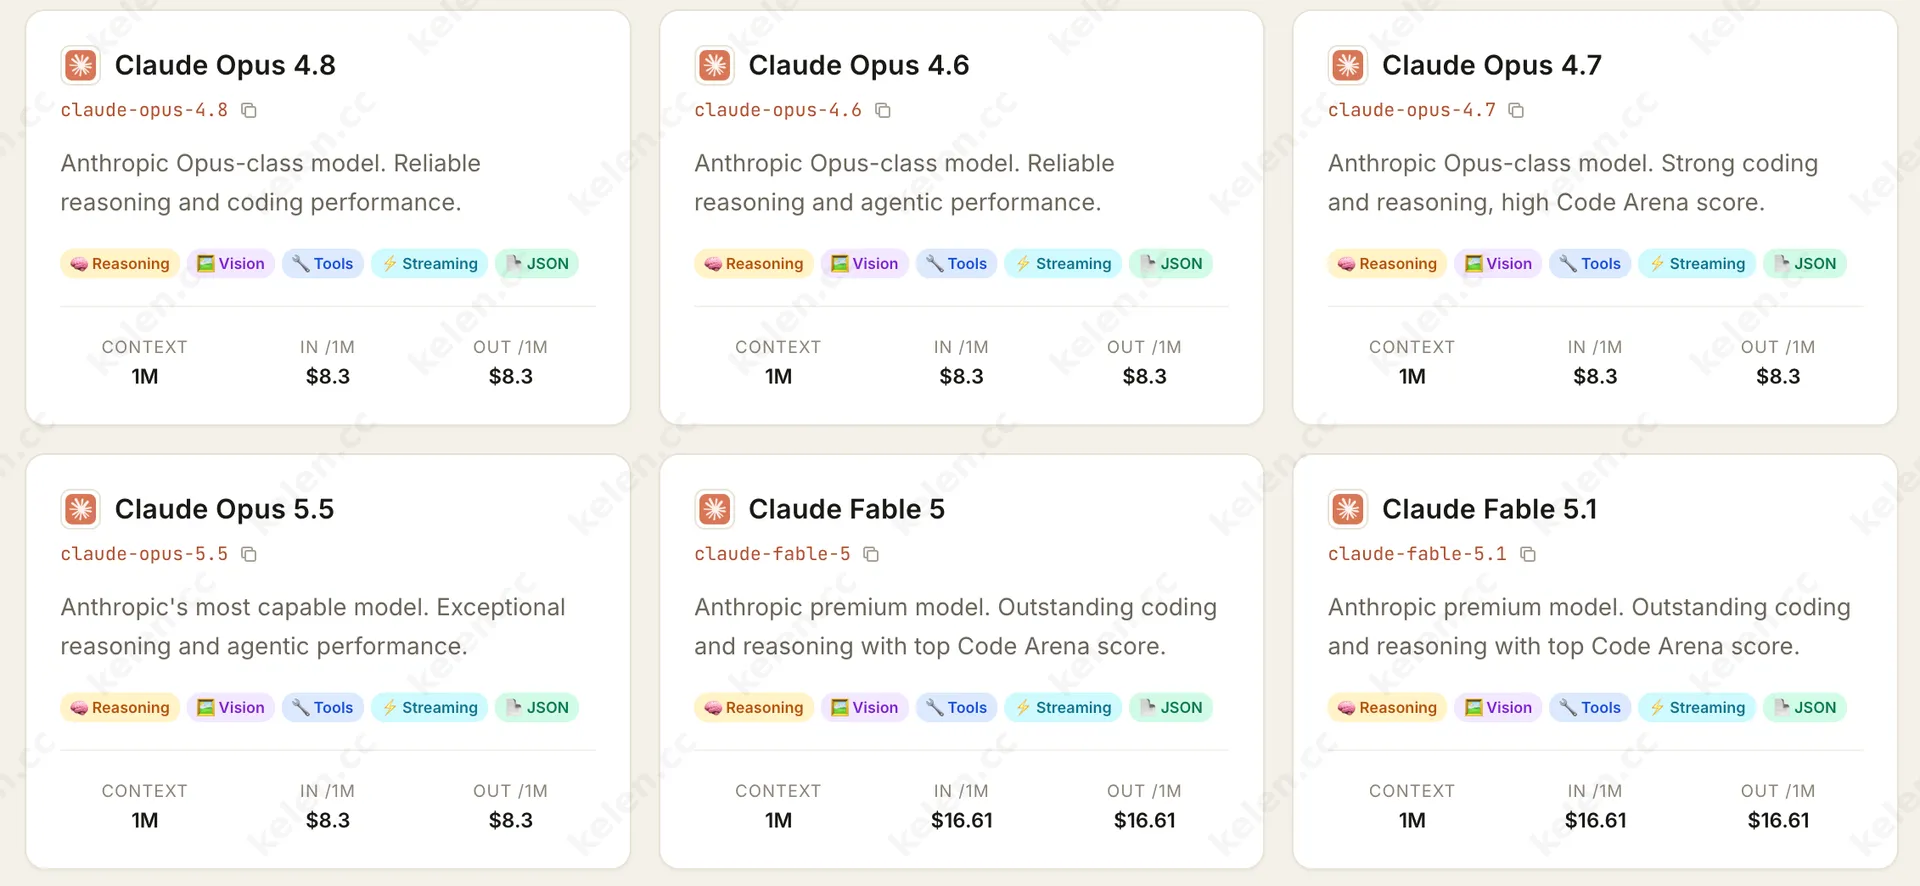Screen dimensions: 1920x886
Task: Select the JSON tag in the Claude Fable 5 card
Action: click(1171, 708)
